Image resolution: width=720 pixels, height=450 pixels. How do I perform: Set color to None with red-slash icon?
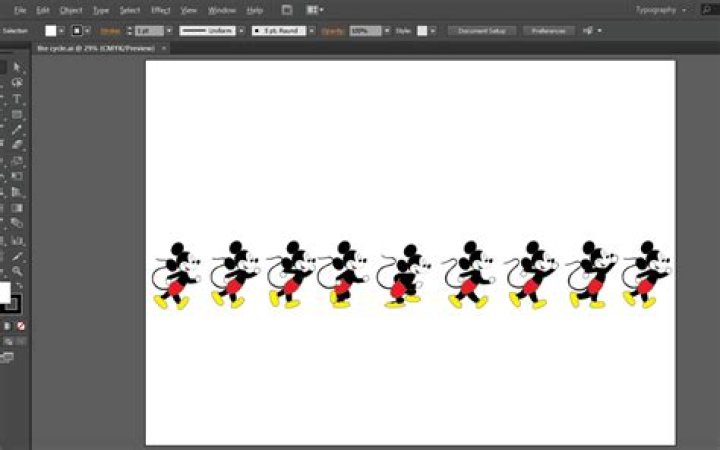pos(21,326)
